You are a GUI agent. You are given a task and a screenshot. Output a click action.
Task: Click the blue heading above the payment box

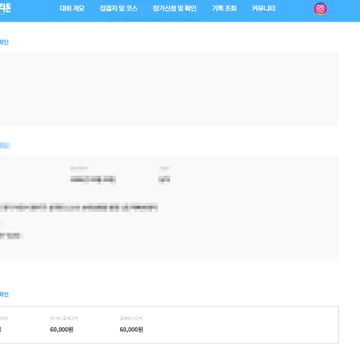[x=4, y=295]
